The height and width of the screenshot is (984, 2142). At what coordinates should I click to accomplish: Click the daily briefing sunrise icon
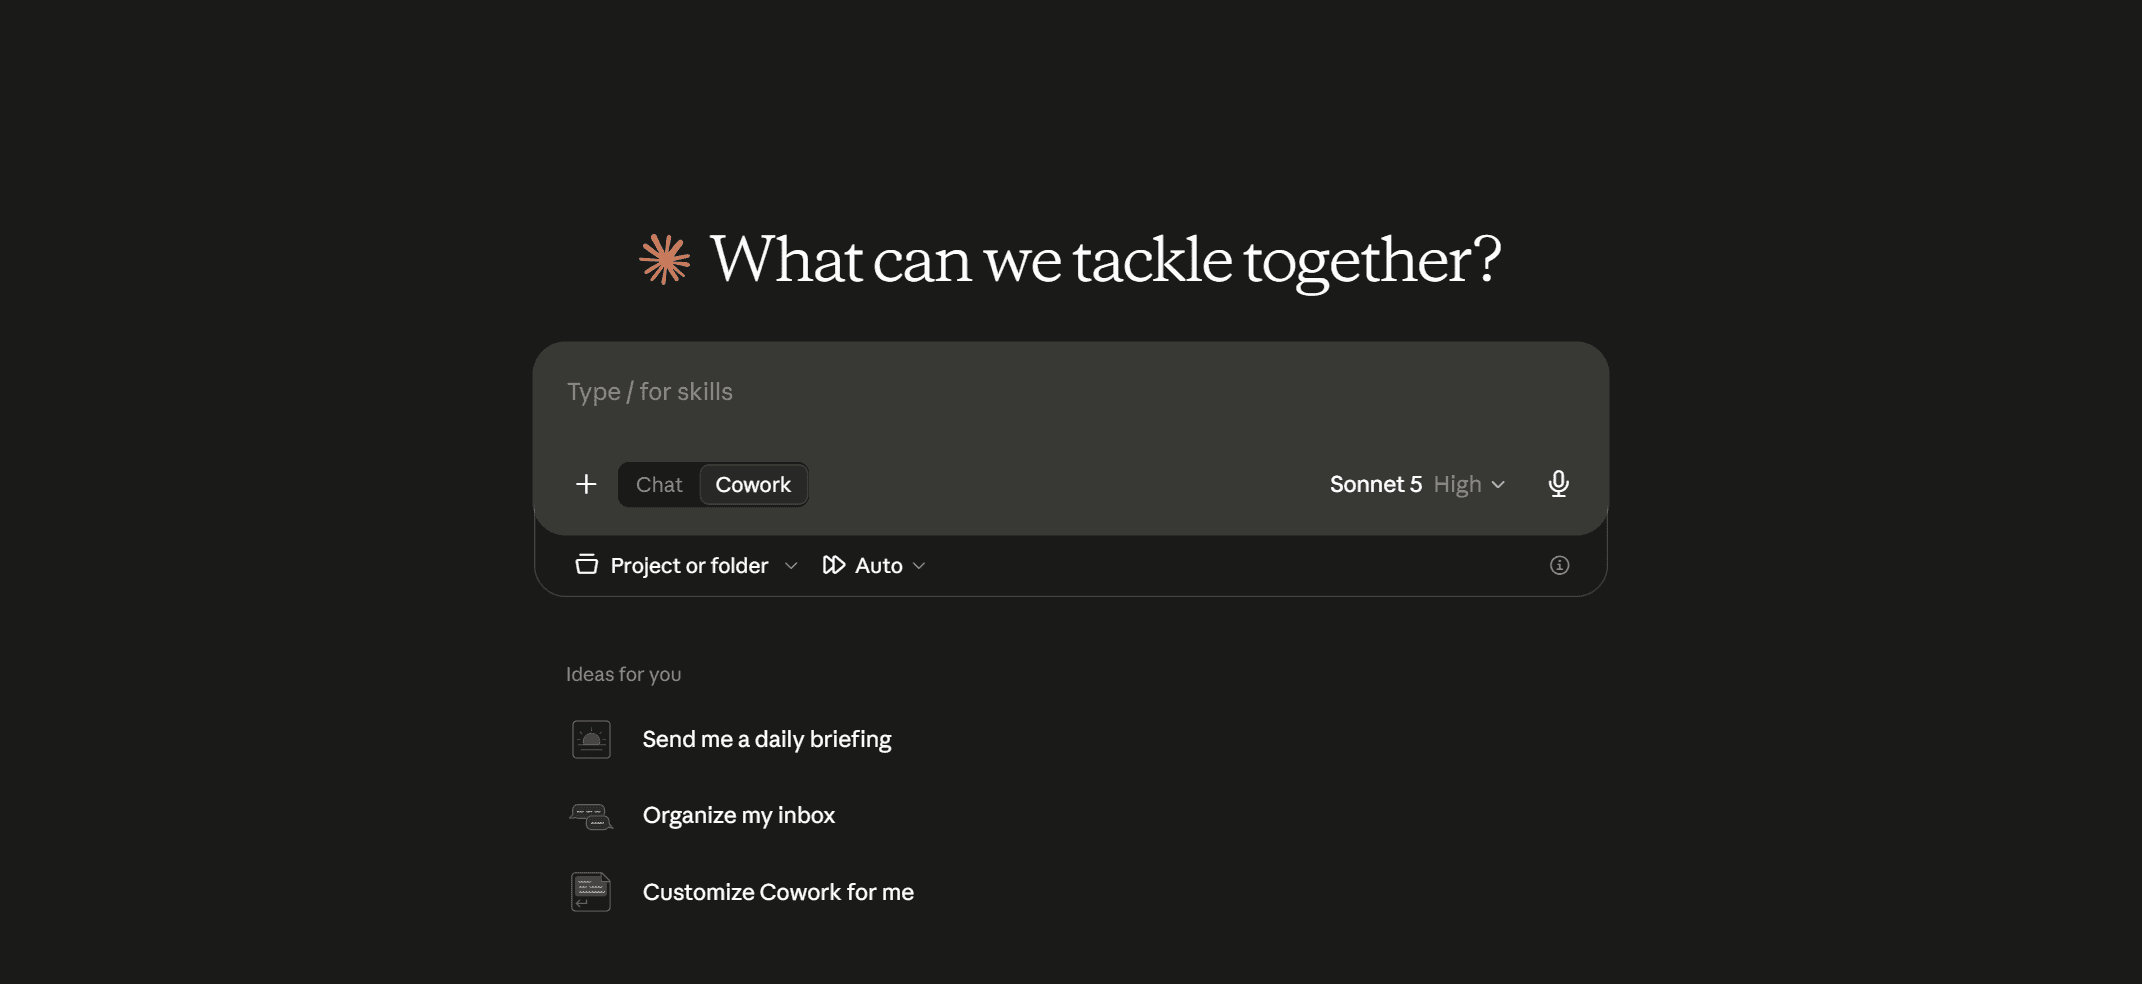(591, 739)
